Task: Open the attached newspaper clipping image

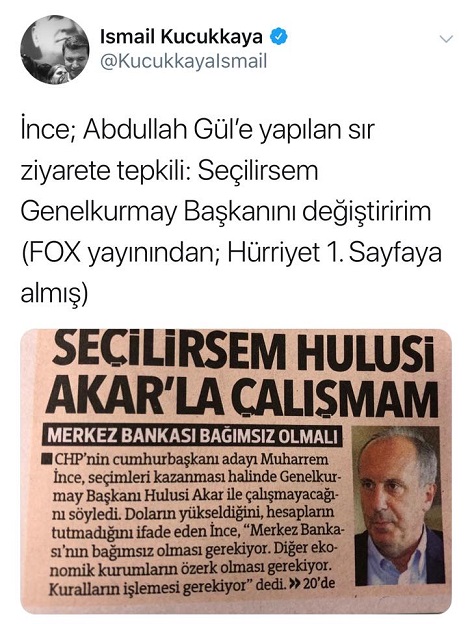Action: (x=236, y=472)
